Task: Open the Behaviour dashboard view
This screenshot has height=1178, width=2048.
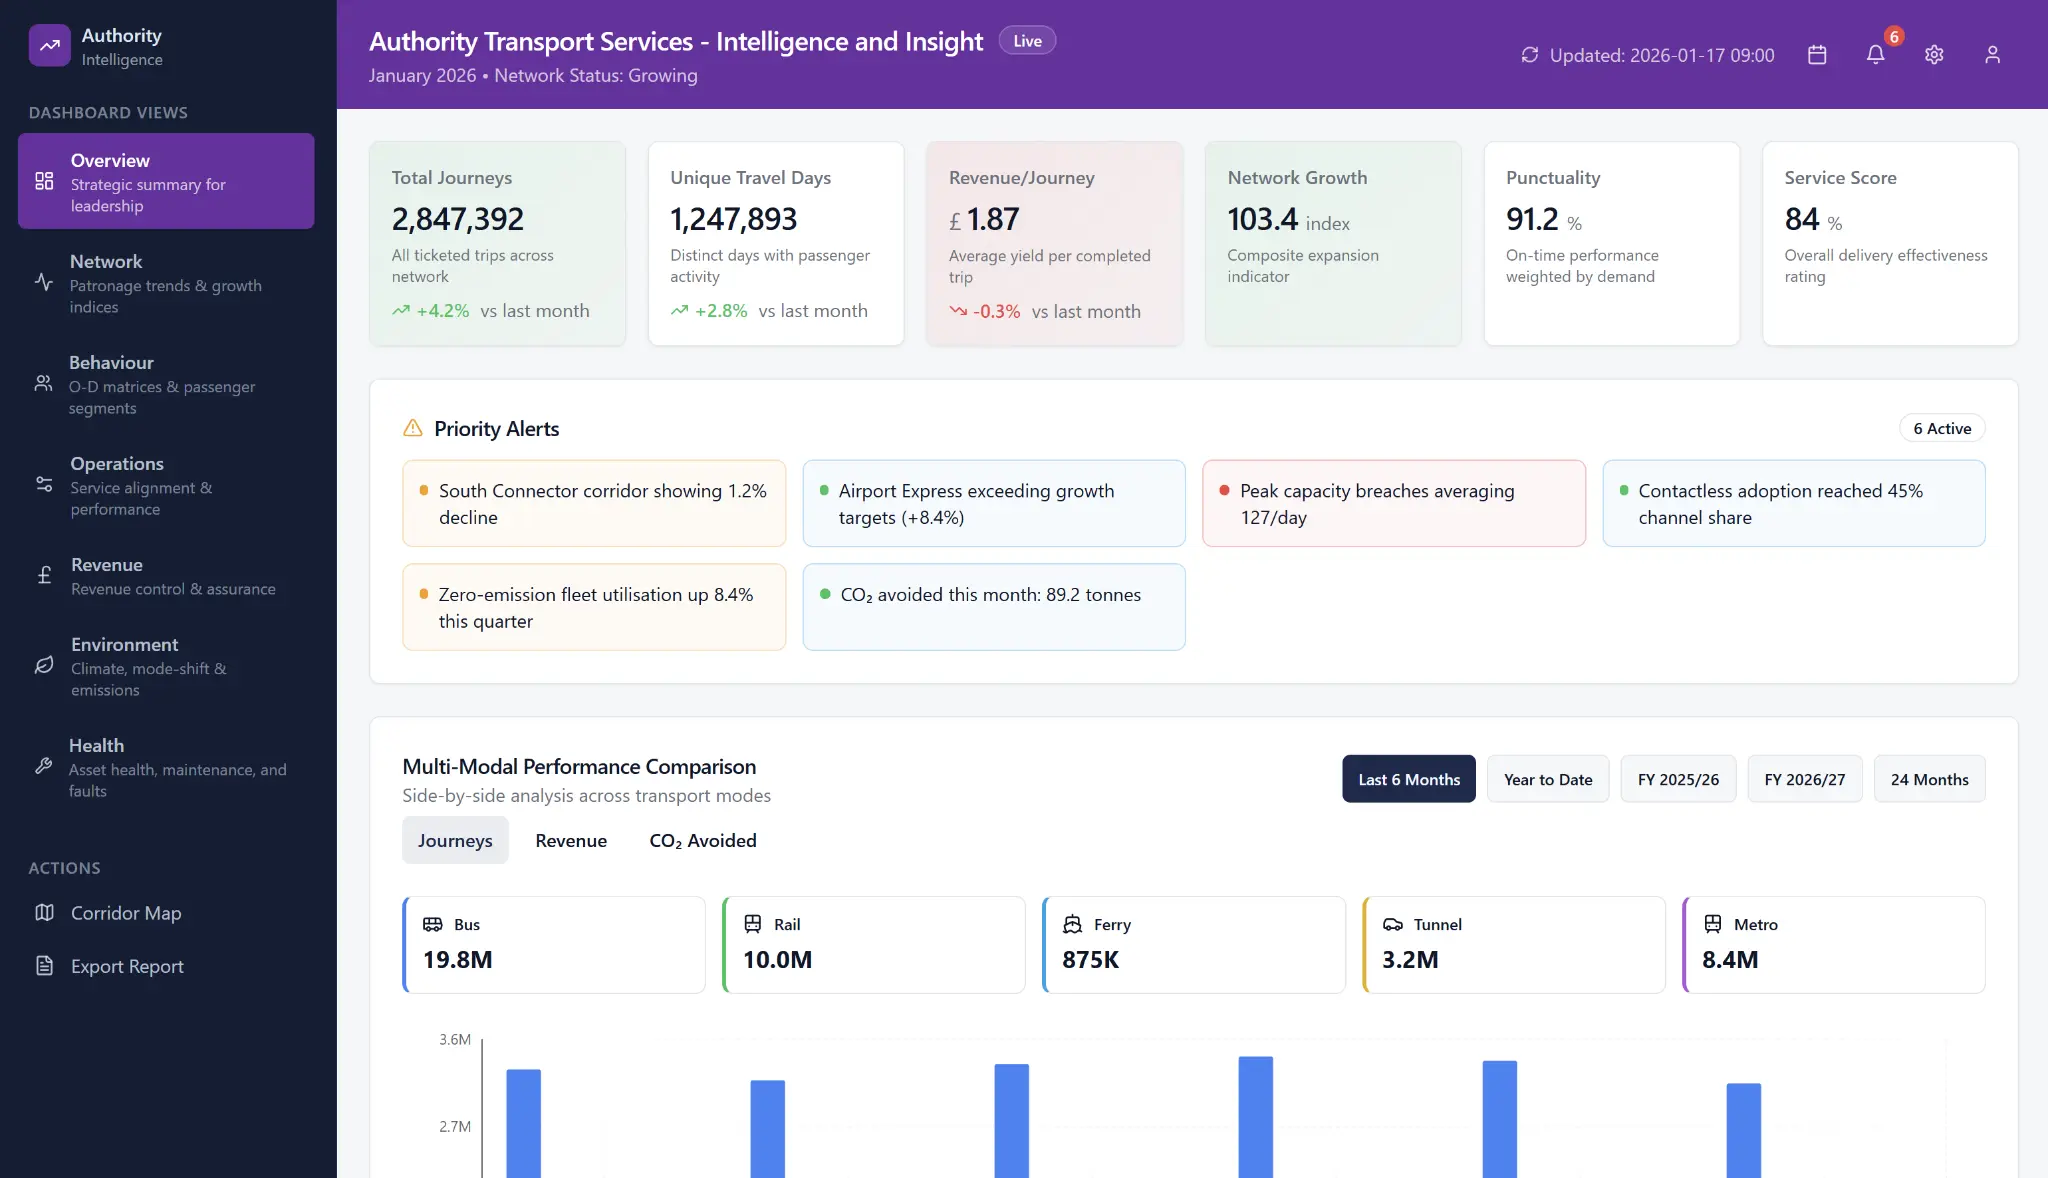Action: [x=165, y=384]
